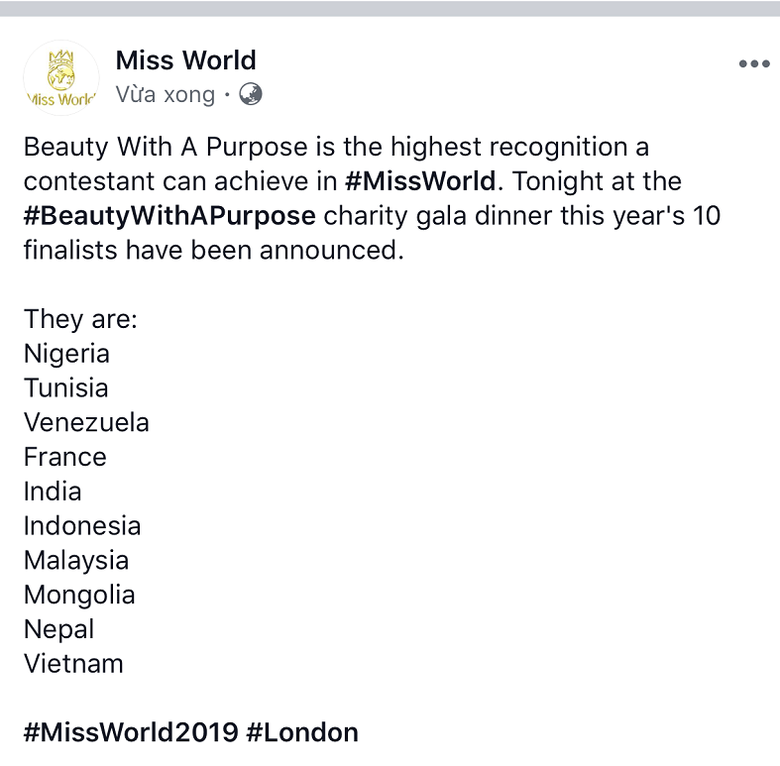Open the #BeautyWithAPurpose hashtag
Viewport: 780px width, 766px height.
[x=170, y=215]
